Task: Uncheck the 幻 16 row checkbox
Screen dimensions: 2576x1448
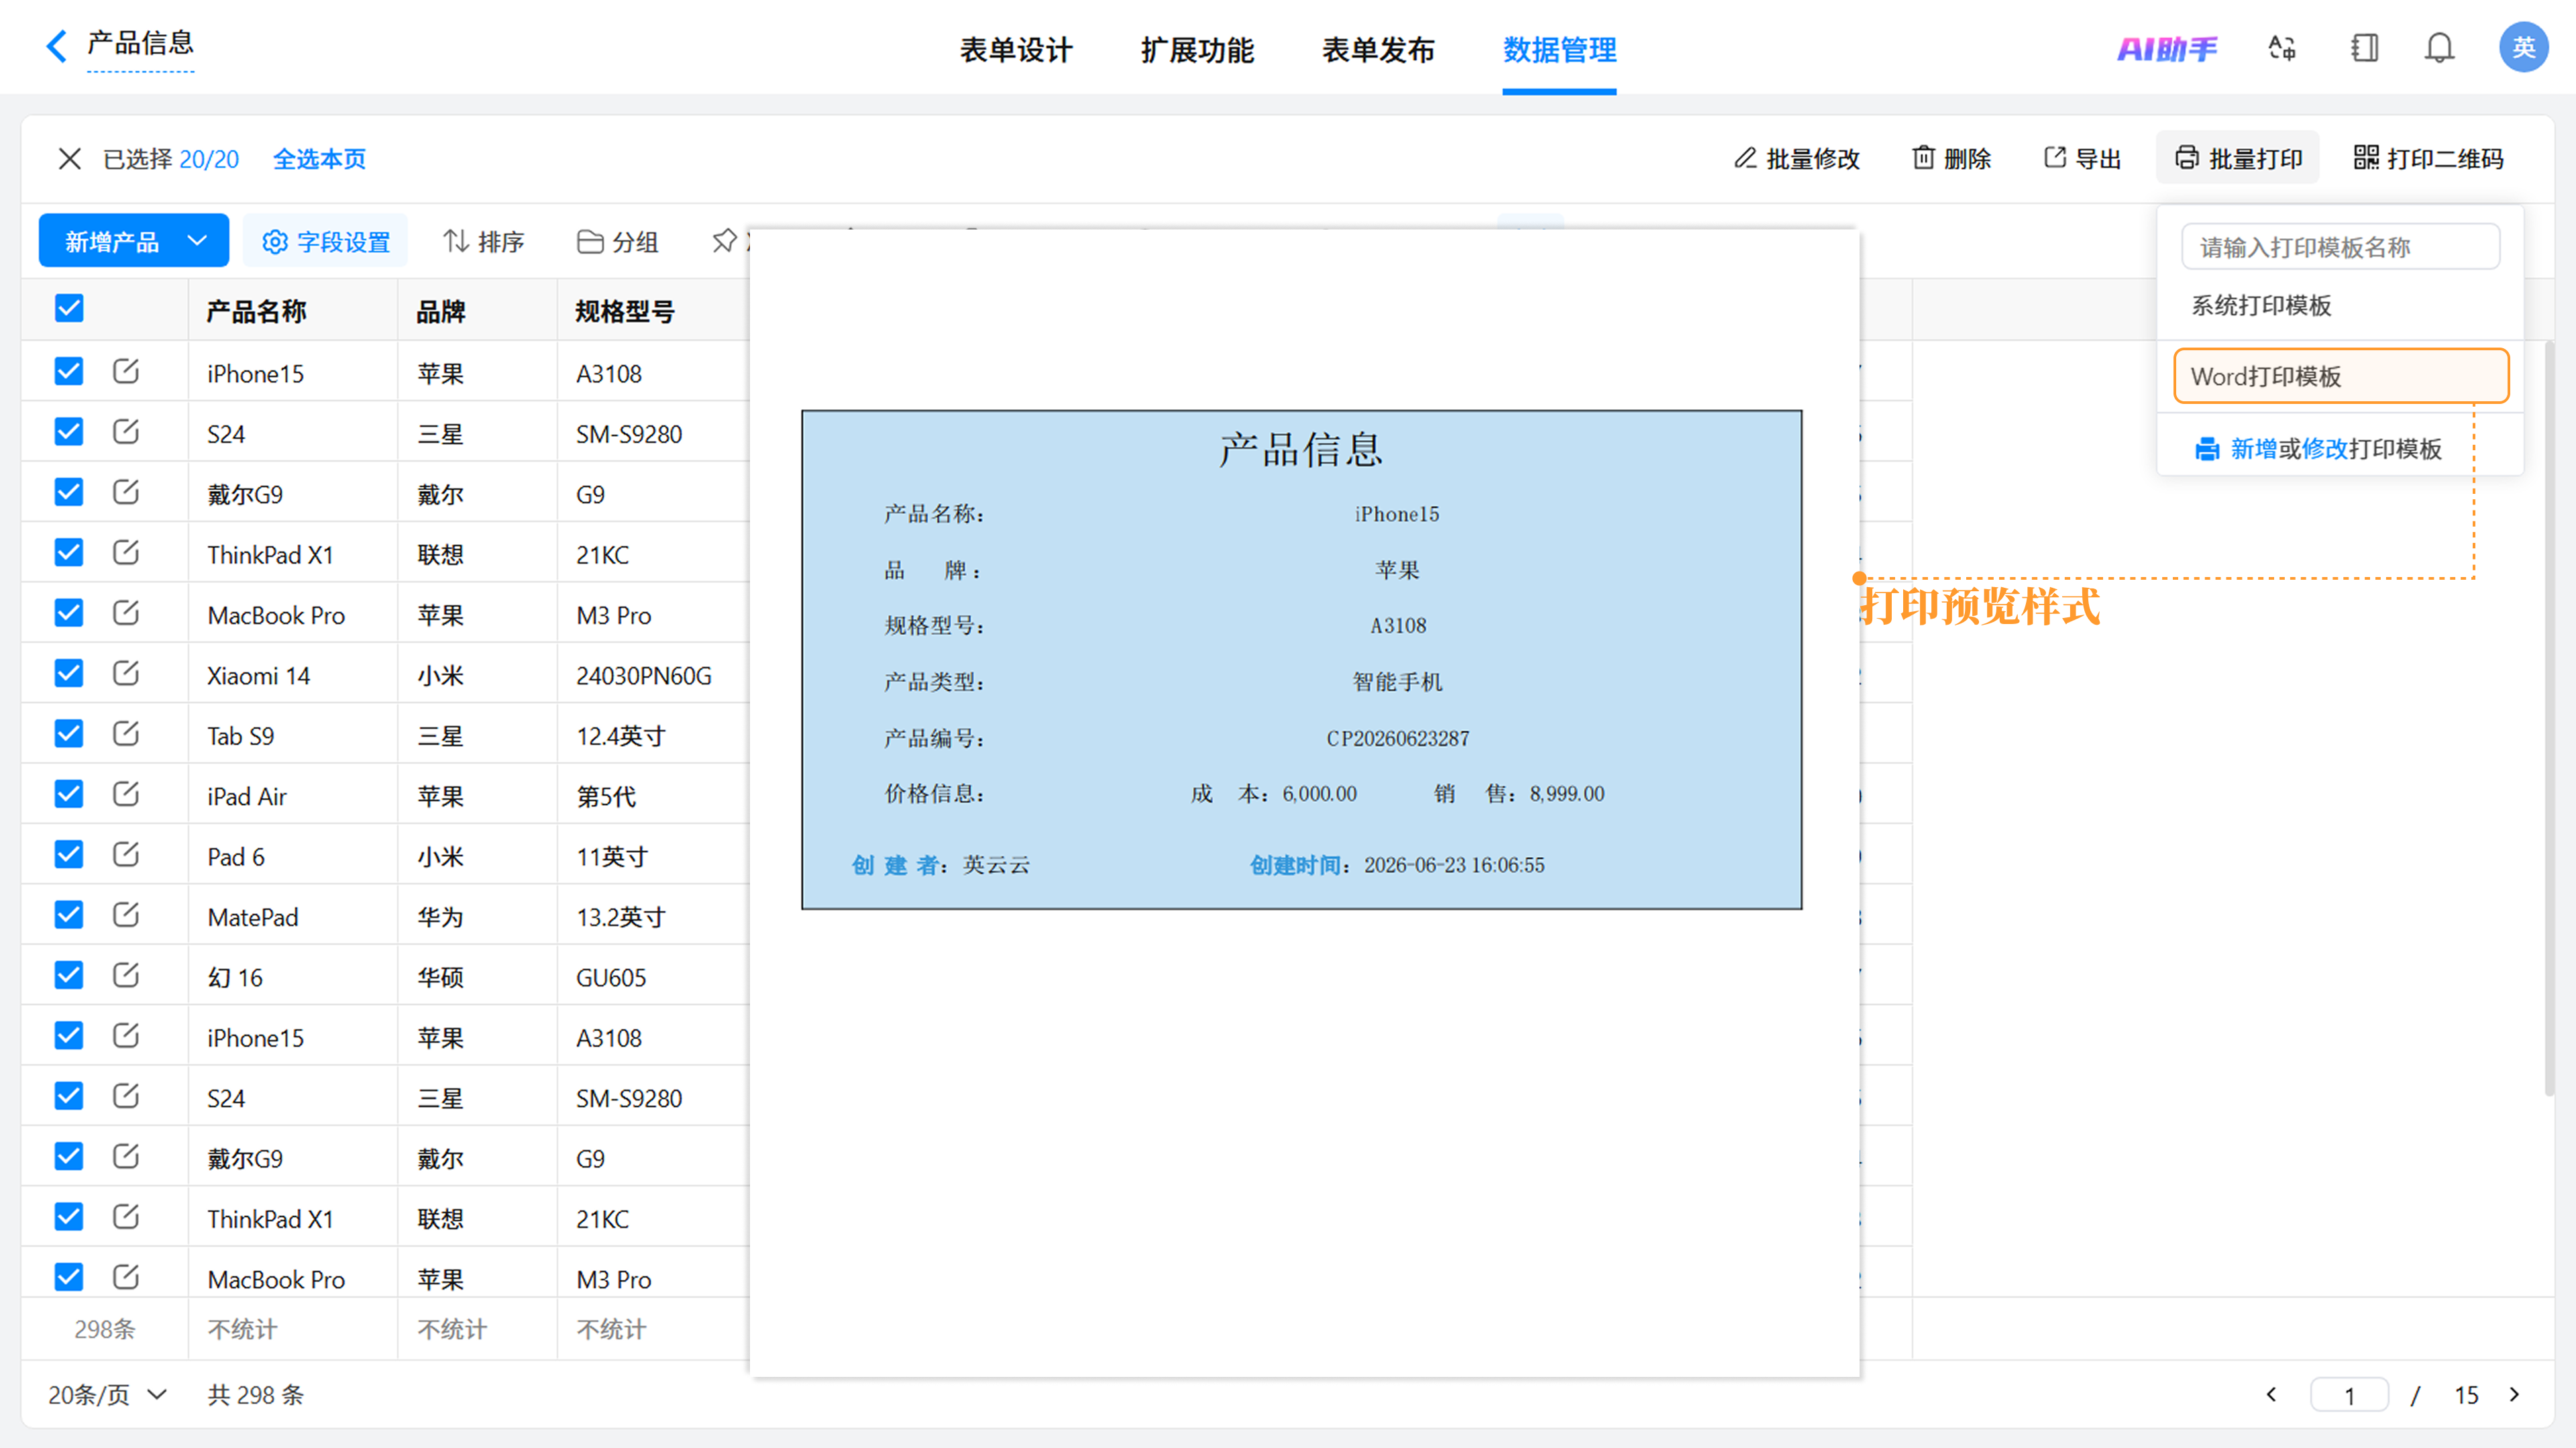Action: (x=69, y=976)
